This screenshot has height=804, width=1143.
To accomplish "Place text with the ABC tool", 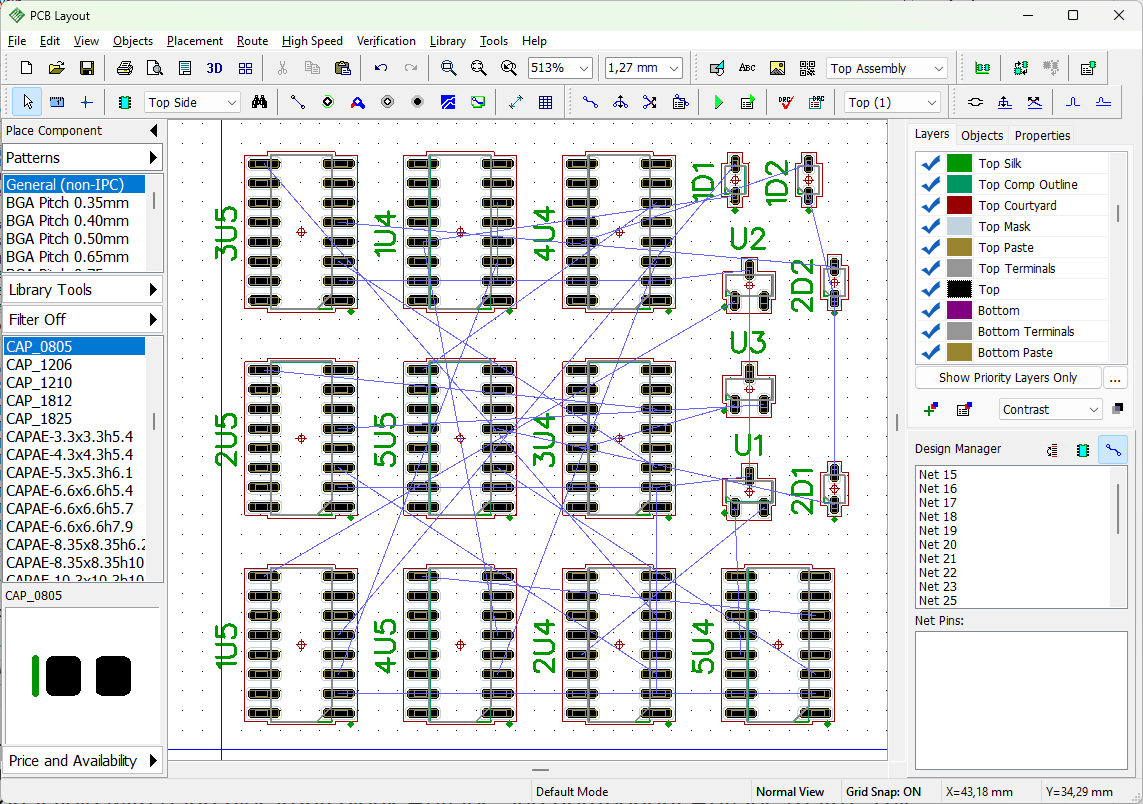I will click(x=747, y=68).
